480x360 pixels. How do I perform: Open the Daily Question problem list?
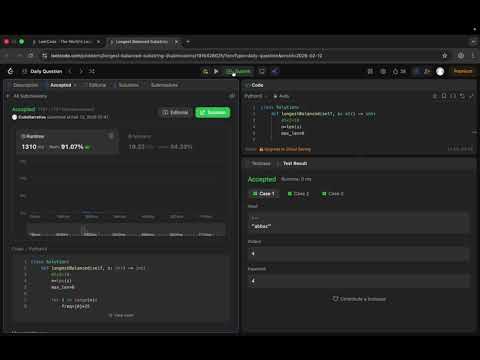coord(42,71)
